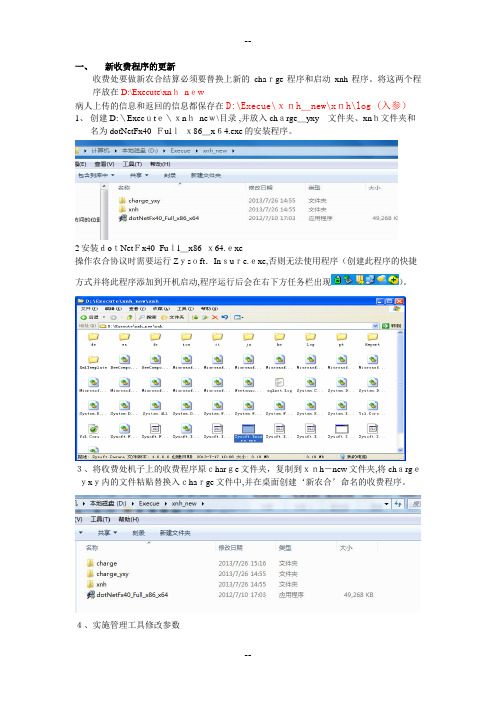Click 刻录 in top Explorer toolbar
Image resolution: width=496 pixels, height=702 pixels.
point(170,176)
